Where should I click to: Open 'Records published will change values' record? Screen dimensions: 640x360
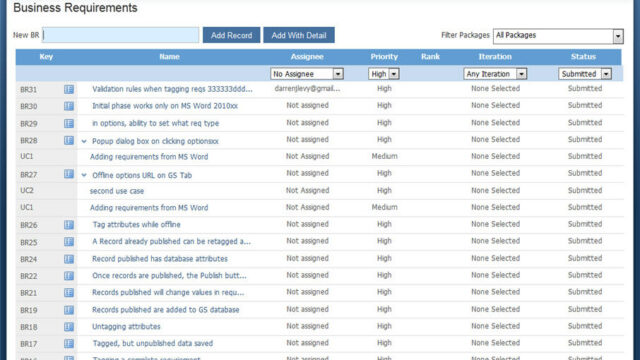click(x=168, y=293)
